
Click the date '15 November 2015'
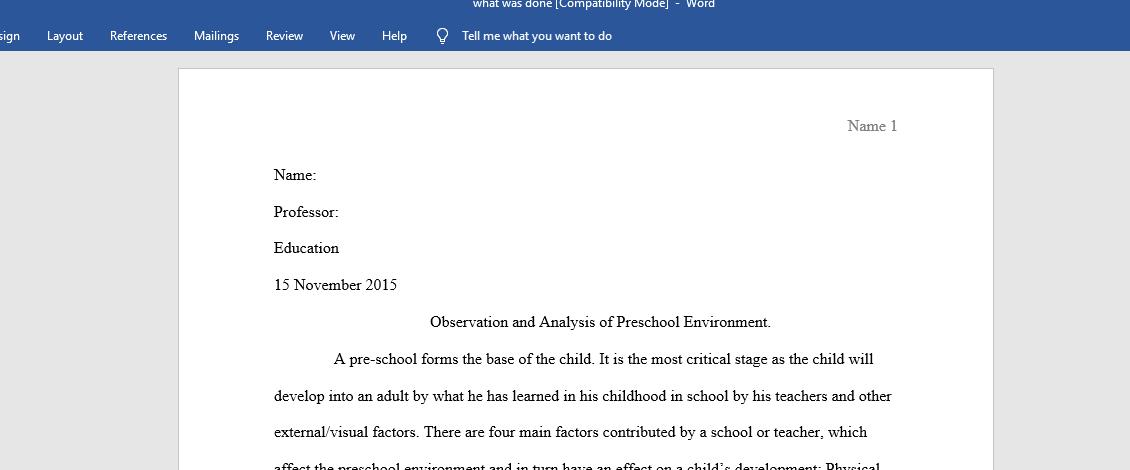(x=335, y=285)
